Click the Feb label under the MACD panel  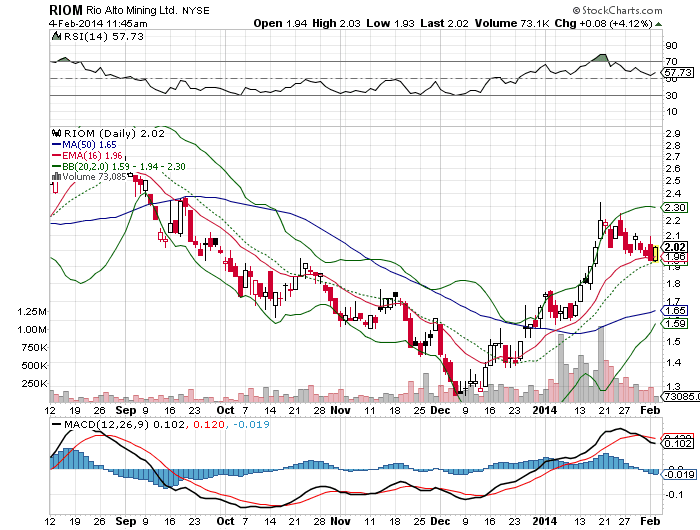coord(650,521)
